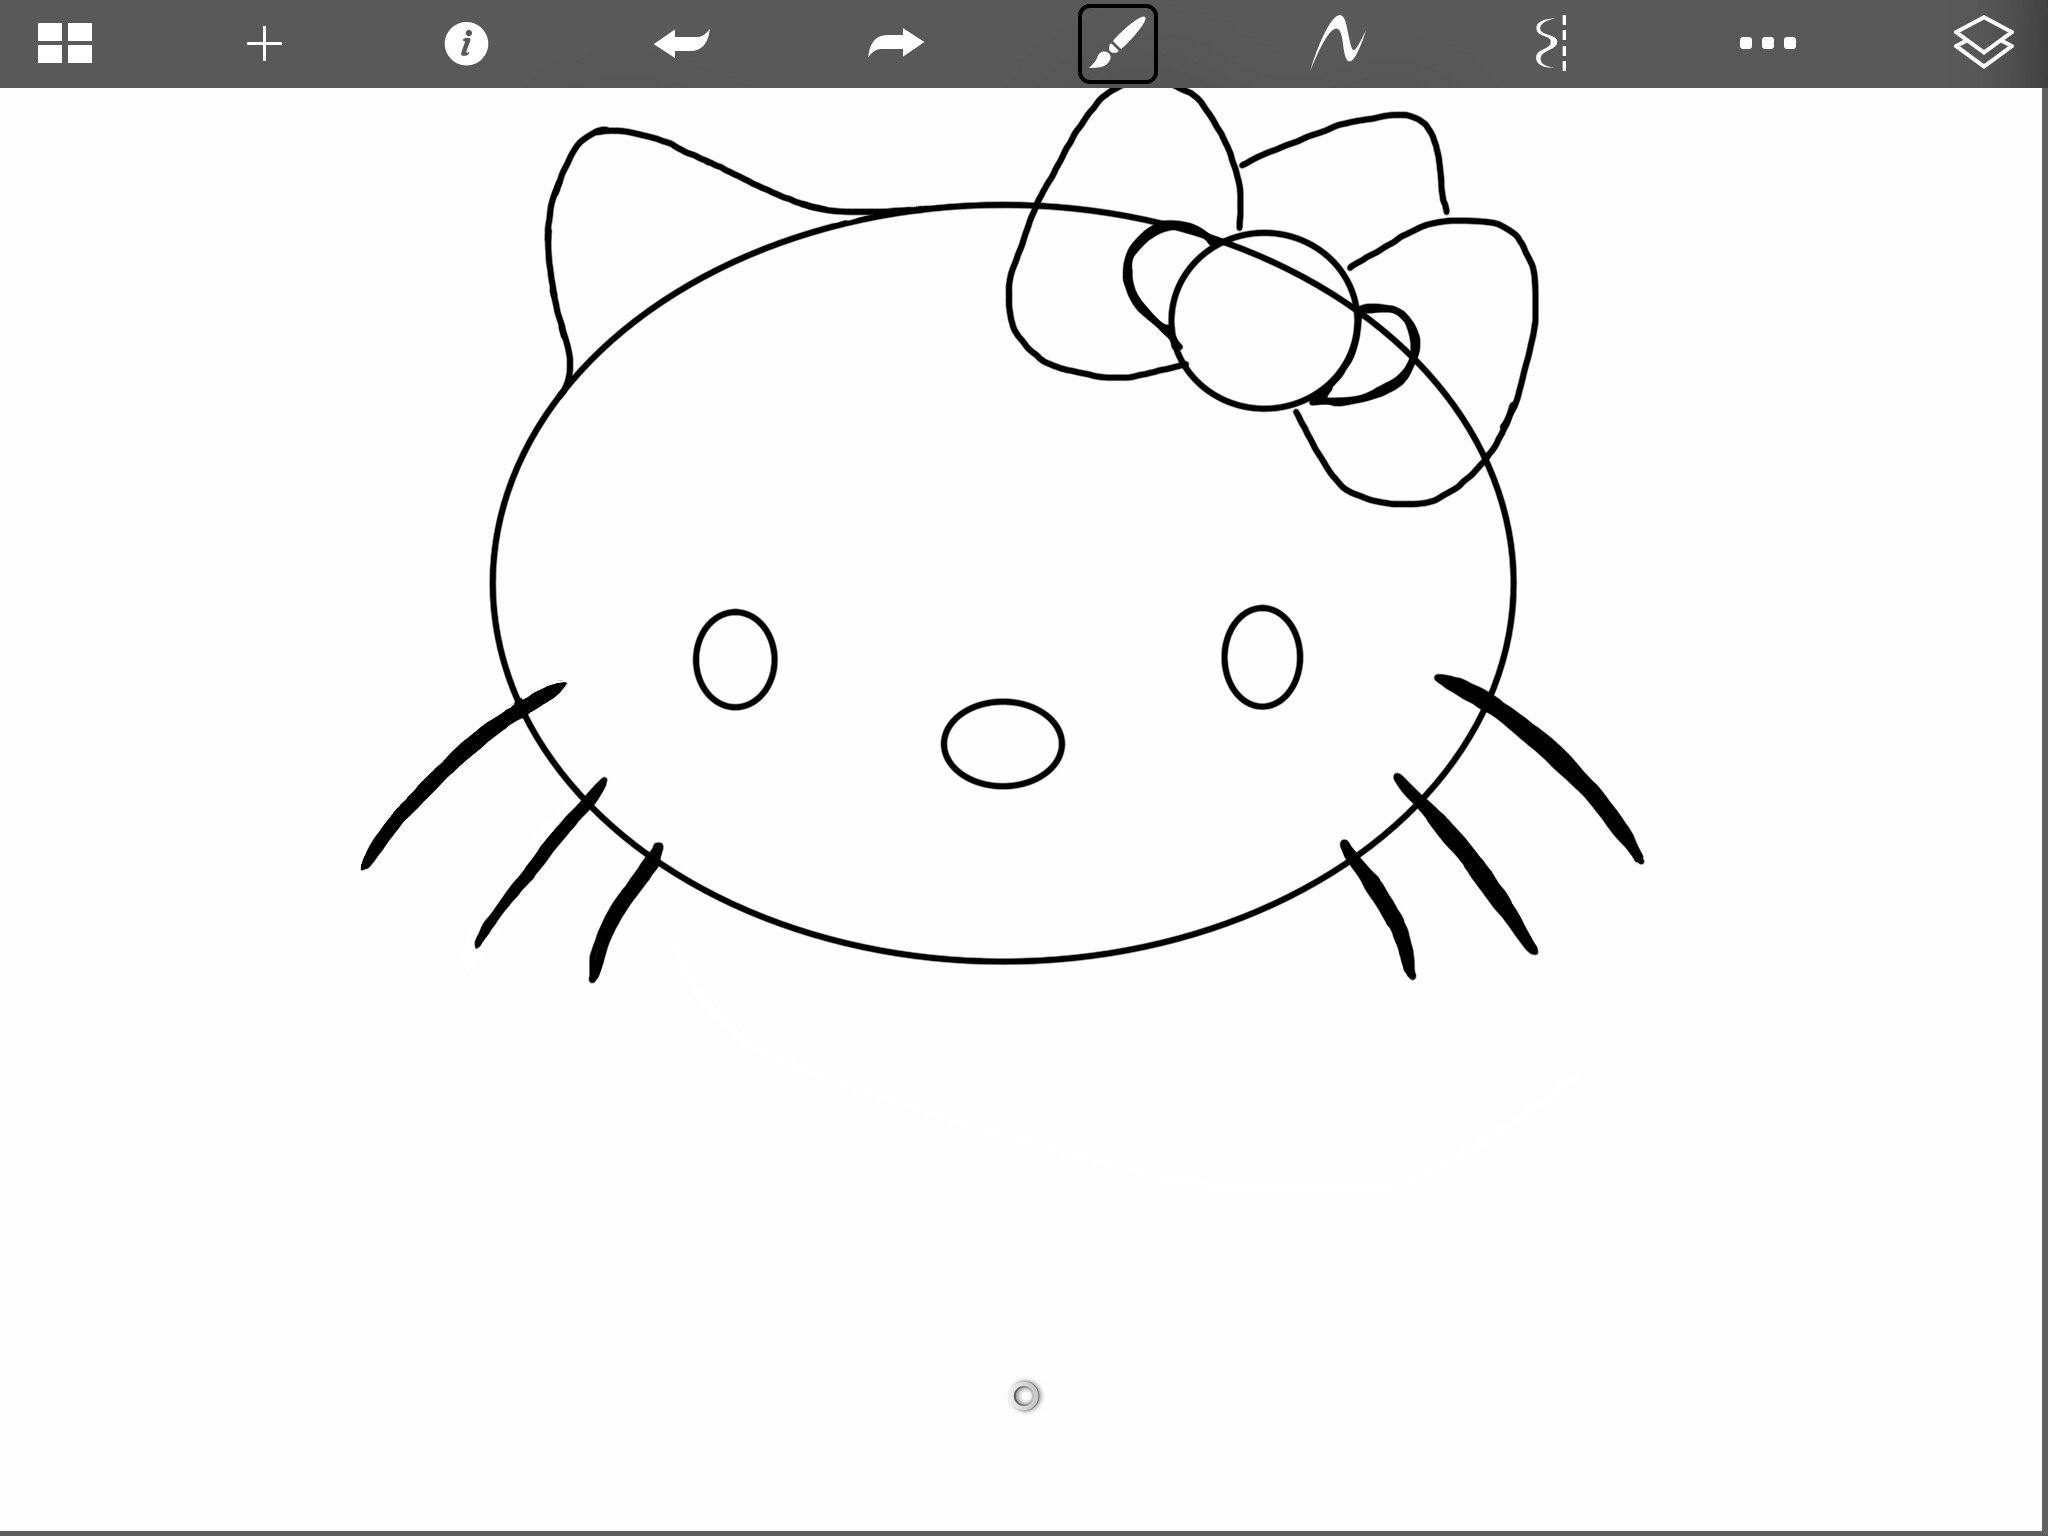2048x1536 pixels.
Task: Toggle the symmetry tool
Action: [x=1551, y=44]
